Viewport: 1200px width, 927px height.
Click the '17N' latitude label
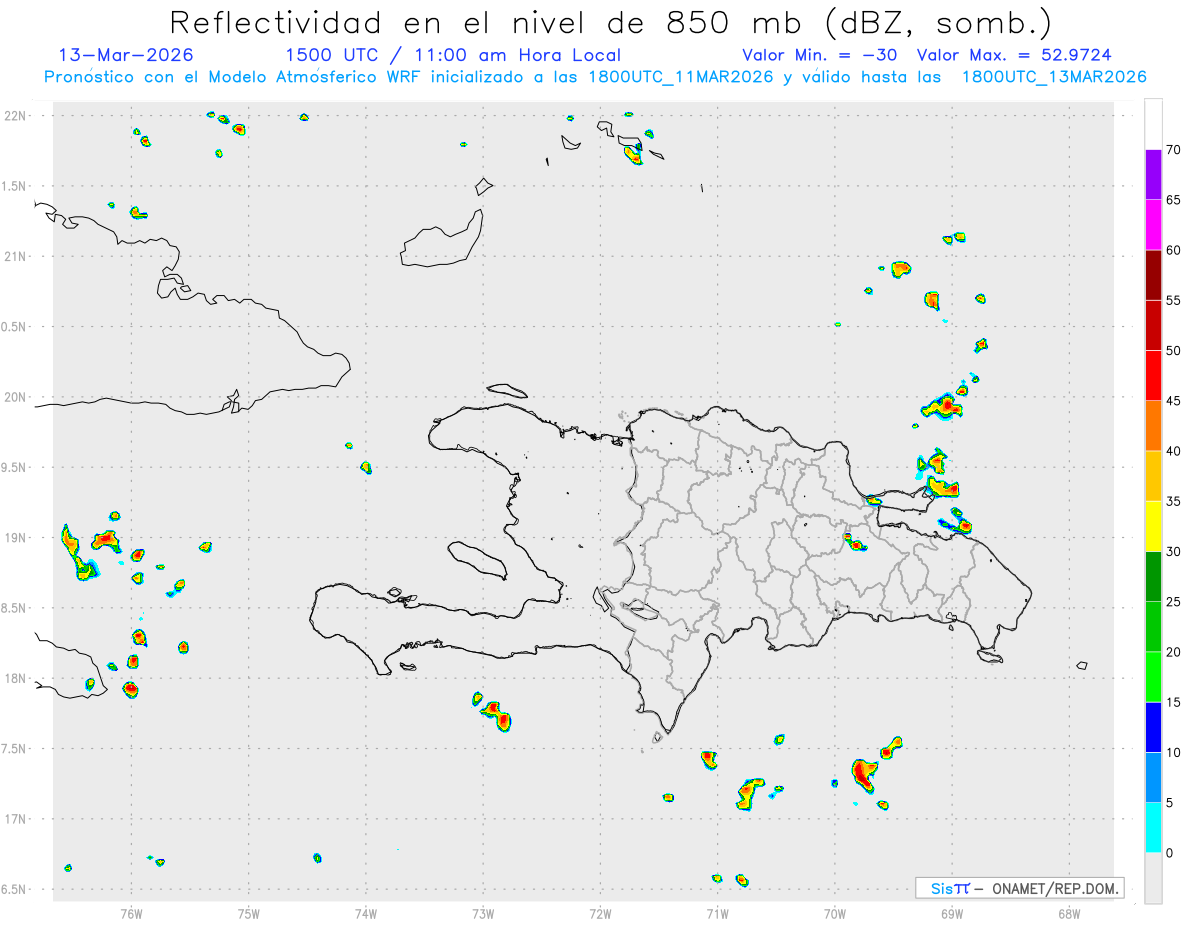[x=15, y=819]
